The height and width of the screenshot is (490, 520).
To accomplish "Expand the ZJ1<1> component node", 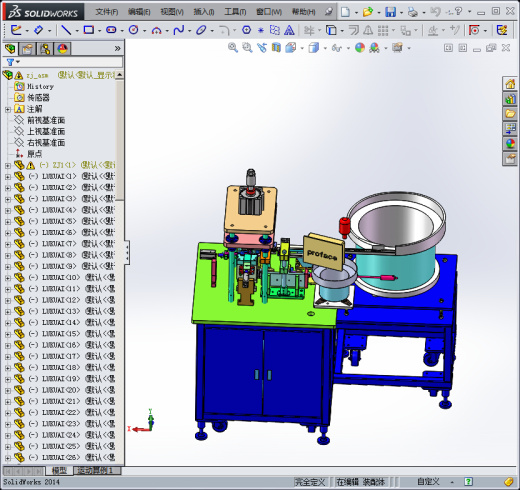I will click(x=8, y=165).
